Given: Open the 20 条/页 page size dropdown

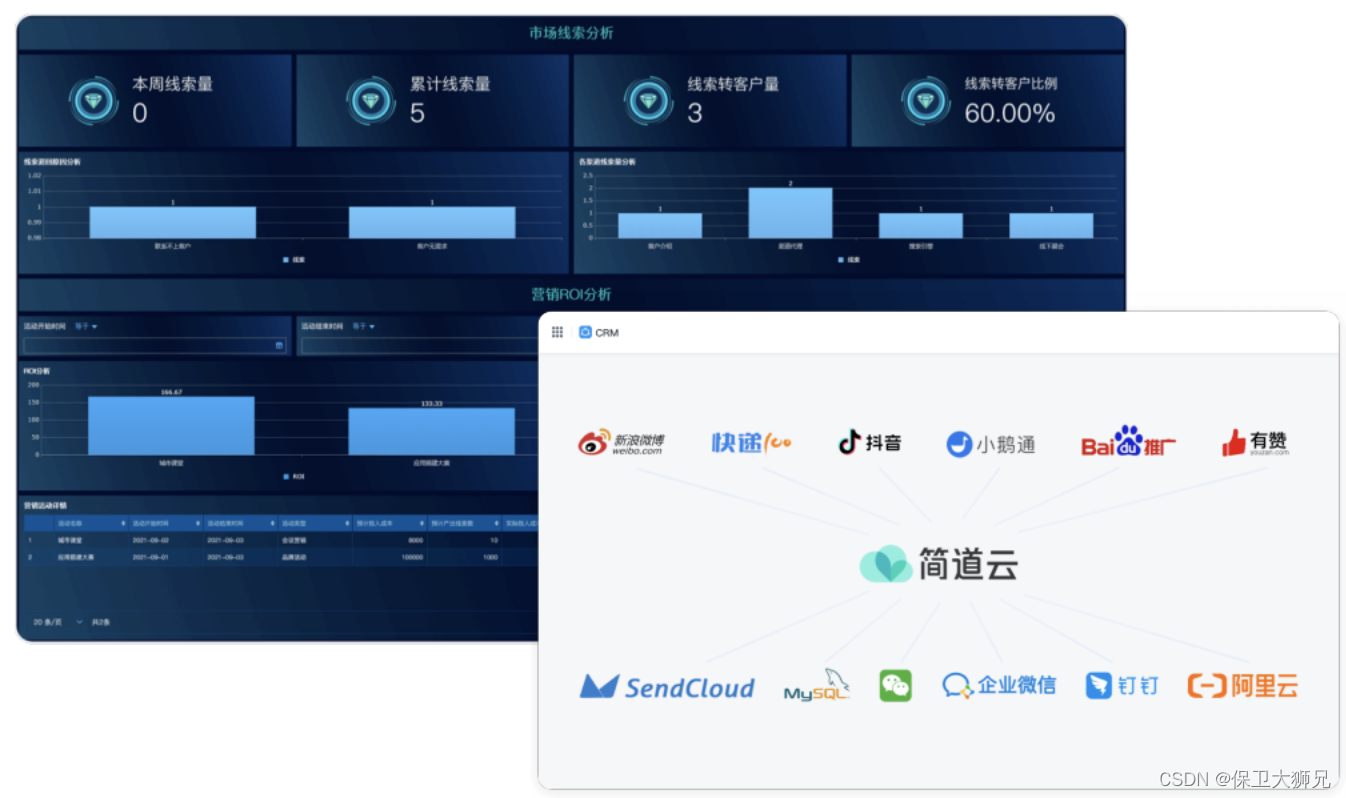Looking at the screenshot, I should 59,622.
